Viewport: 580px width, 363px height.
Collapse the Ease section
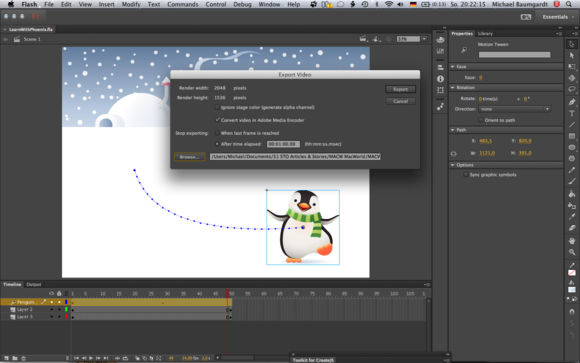453,67
